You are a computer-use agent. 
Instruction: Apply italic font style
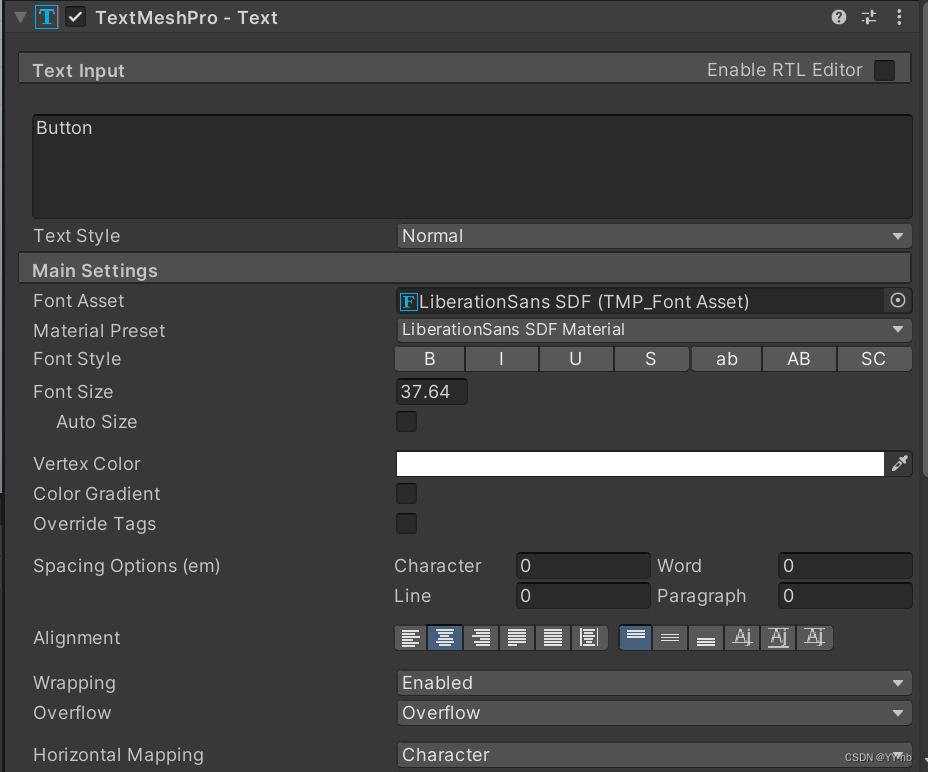click(502, 358)
